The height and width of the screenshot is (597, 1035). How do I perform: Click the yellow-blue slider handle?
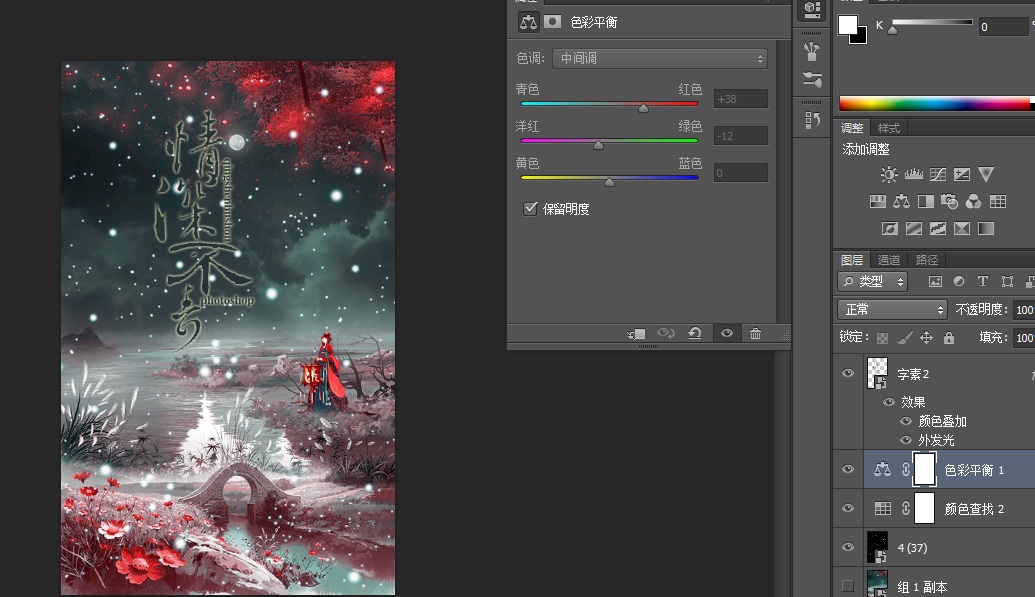[610, 182]
